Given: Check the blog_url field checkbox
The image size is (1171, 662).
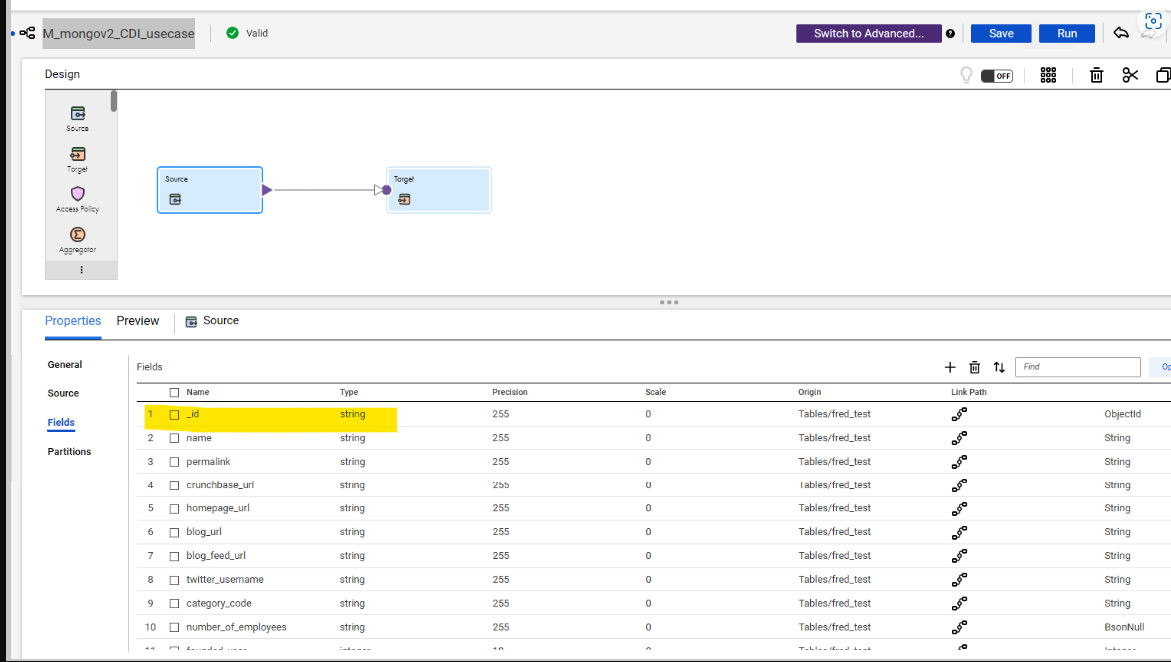Looking at the screenshot, I should (174, 533).
